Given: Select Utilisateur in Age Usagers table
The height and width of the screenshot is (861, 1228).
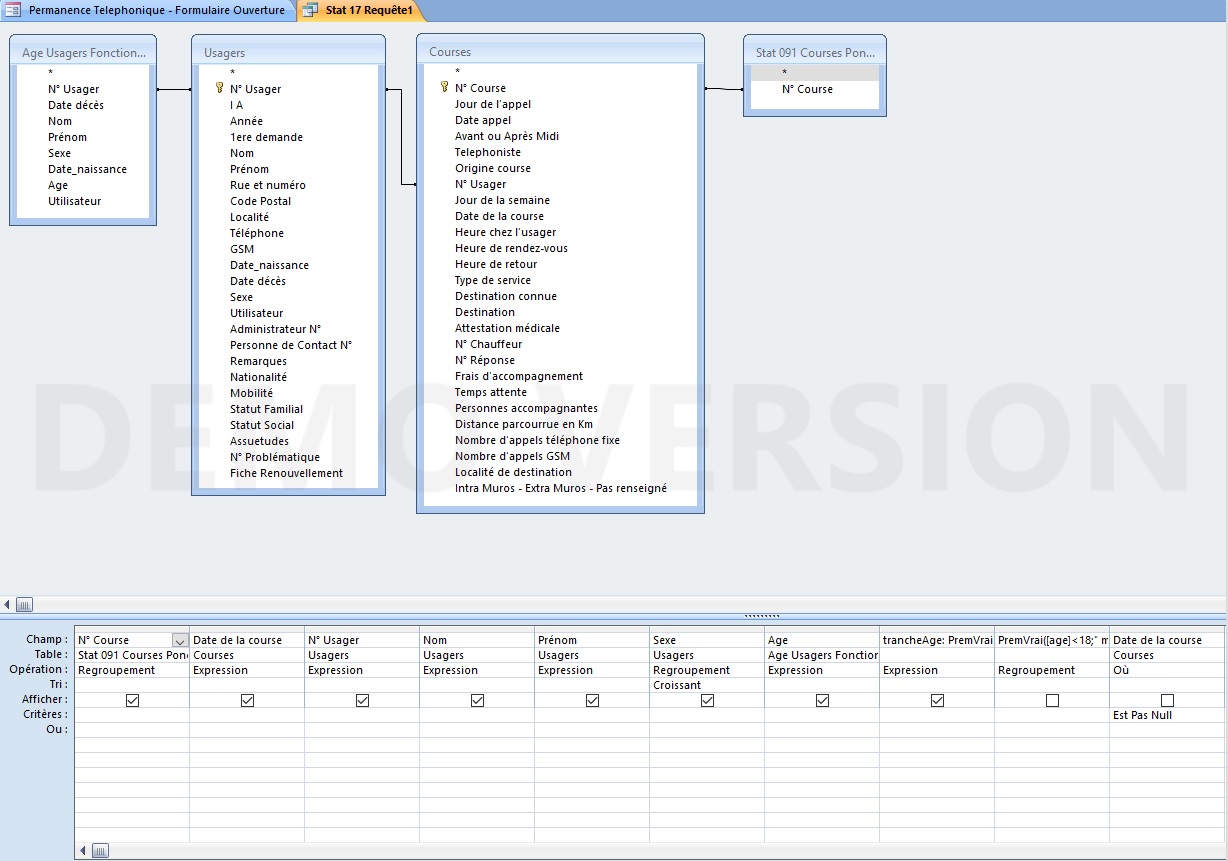Looking at the screenshot, I should [x=75, y=201].
